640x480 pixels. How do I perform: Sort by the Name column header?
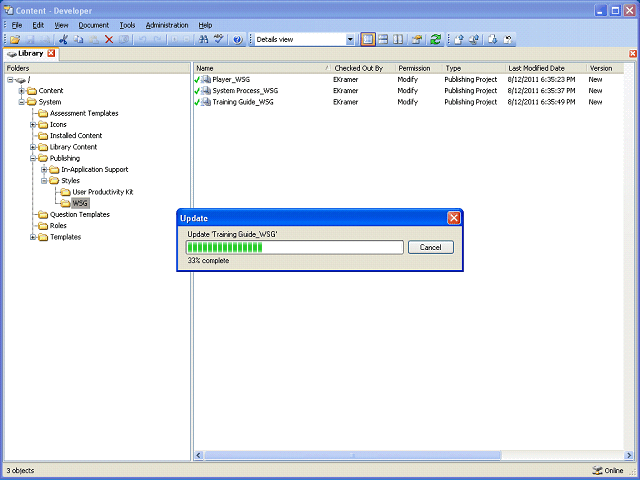pyautogui.click(x=263, y=68)
